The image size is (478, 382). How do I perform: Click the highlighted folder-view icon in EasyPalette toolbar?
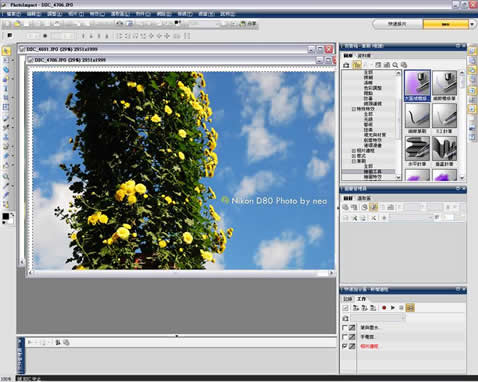[357, 65]
